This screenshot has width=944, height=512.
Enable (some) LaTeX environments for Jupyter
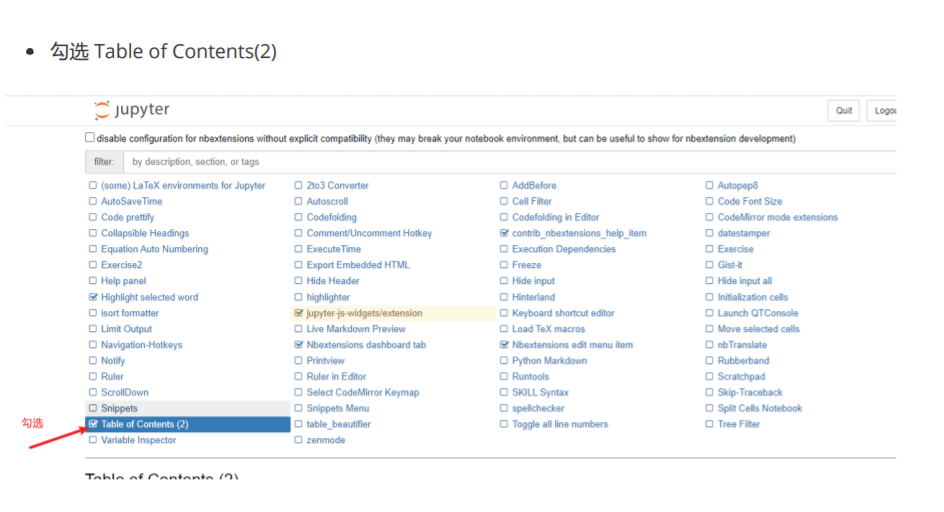coord(93,186)
